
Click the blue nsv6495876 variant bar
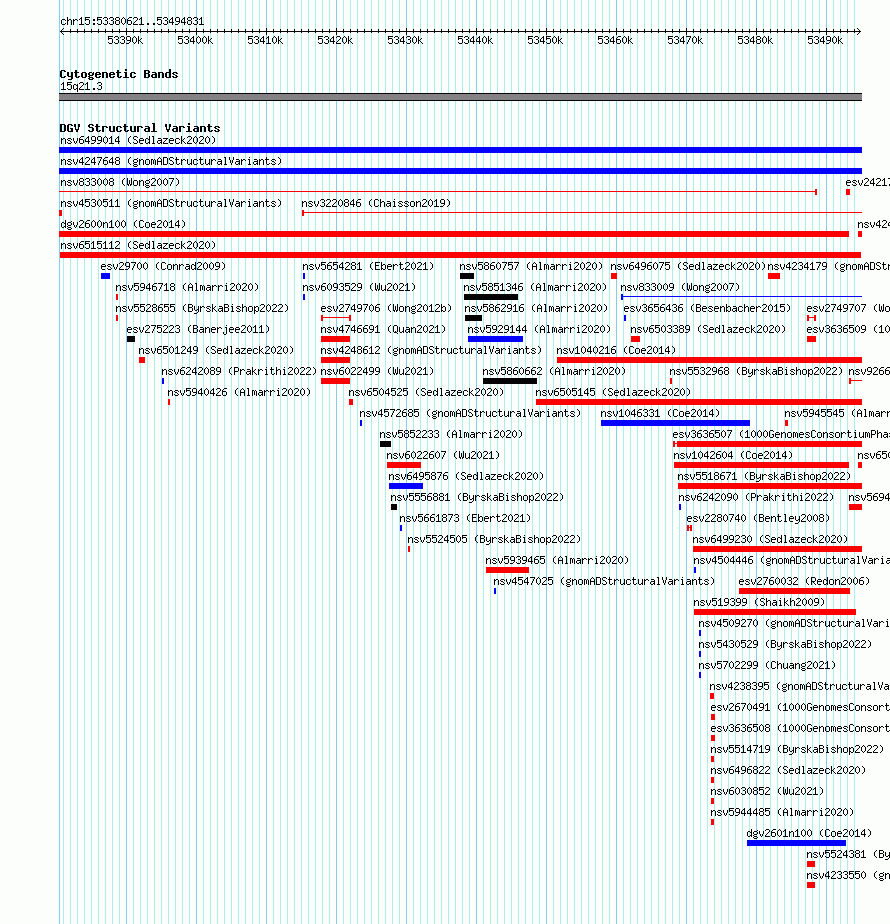406,486
